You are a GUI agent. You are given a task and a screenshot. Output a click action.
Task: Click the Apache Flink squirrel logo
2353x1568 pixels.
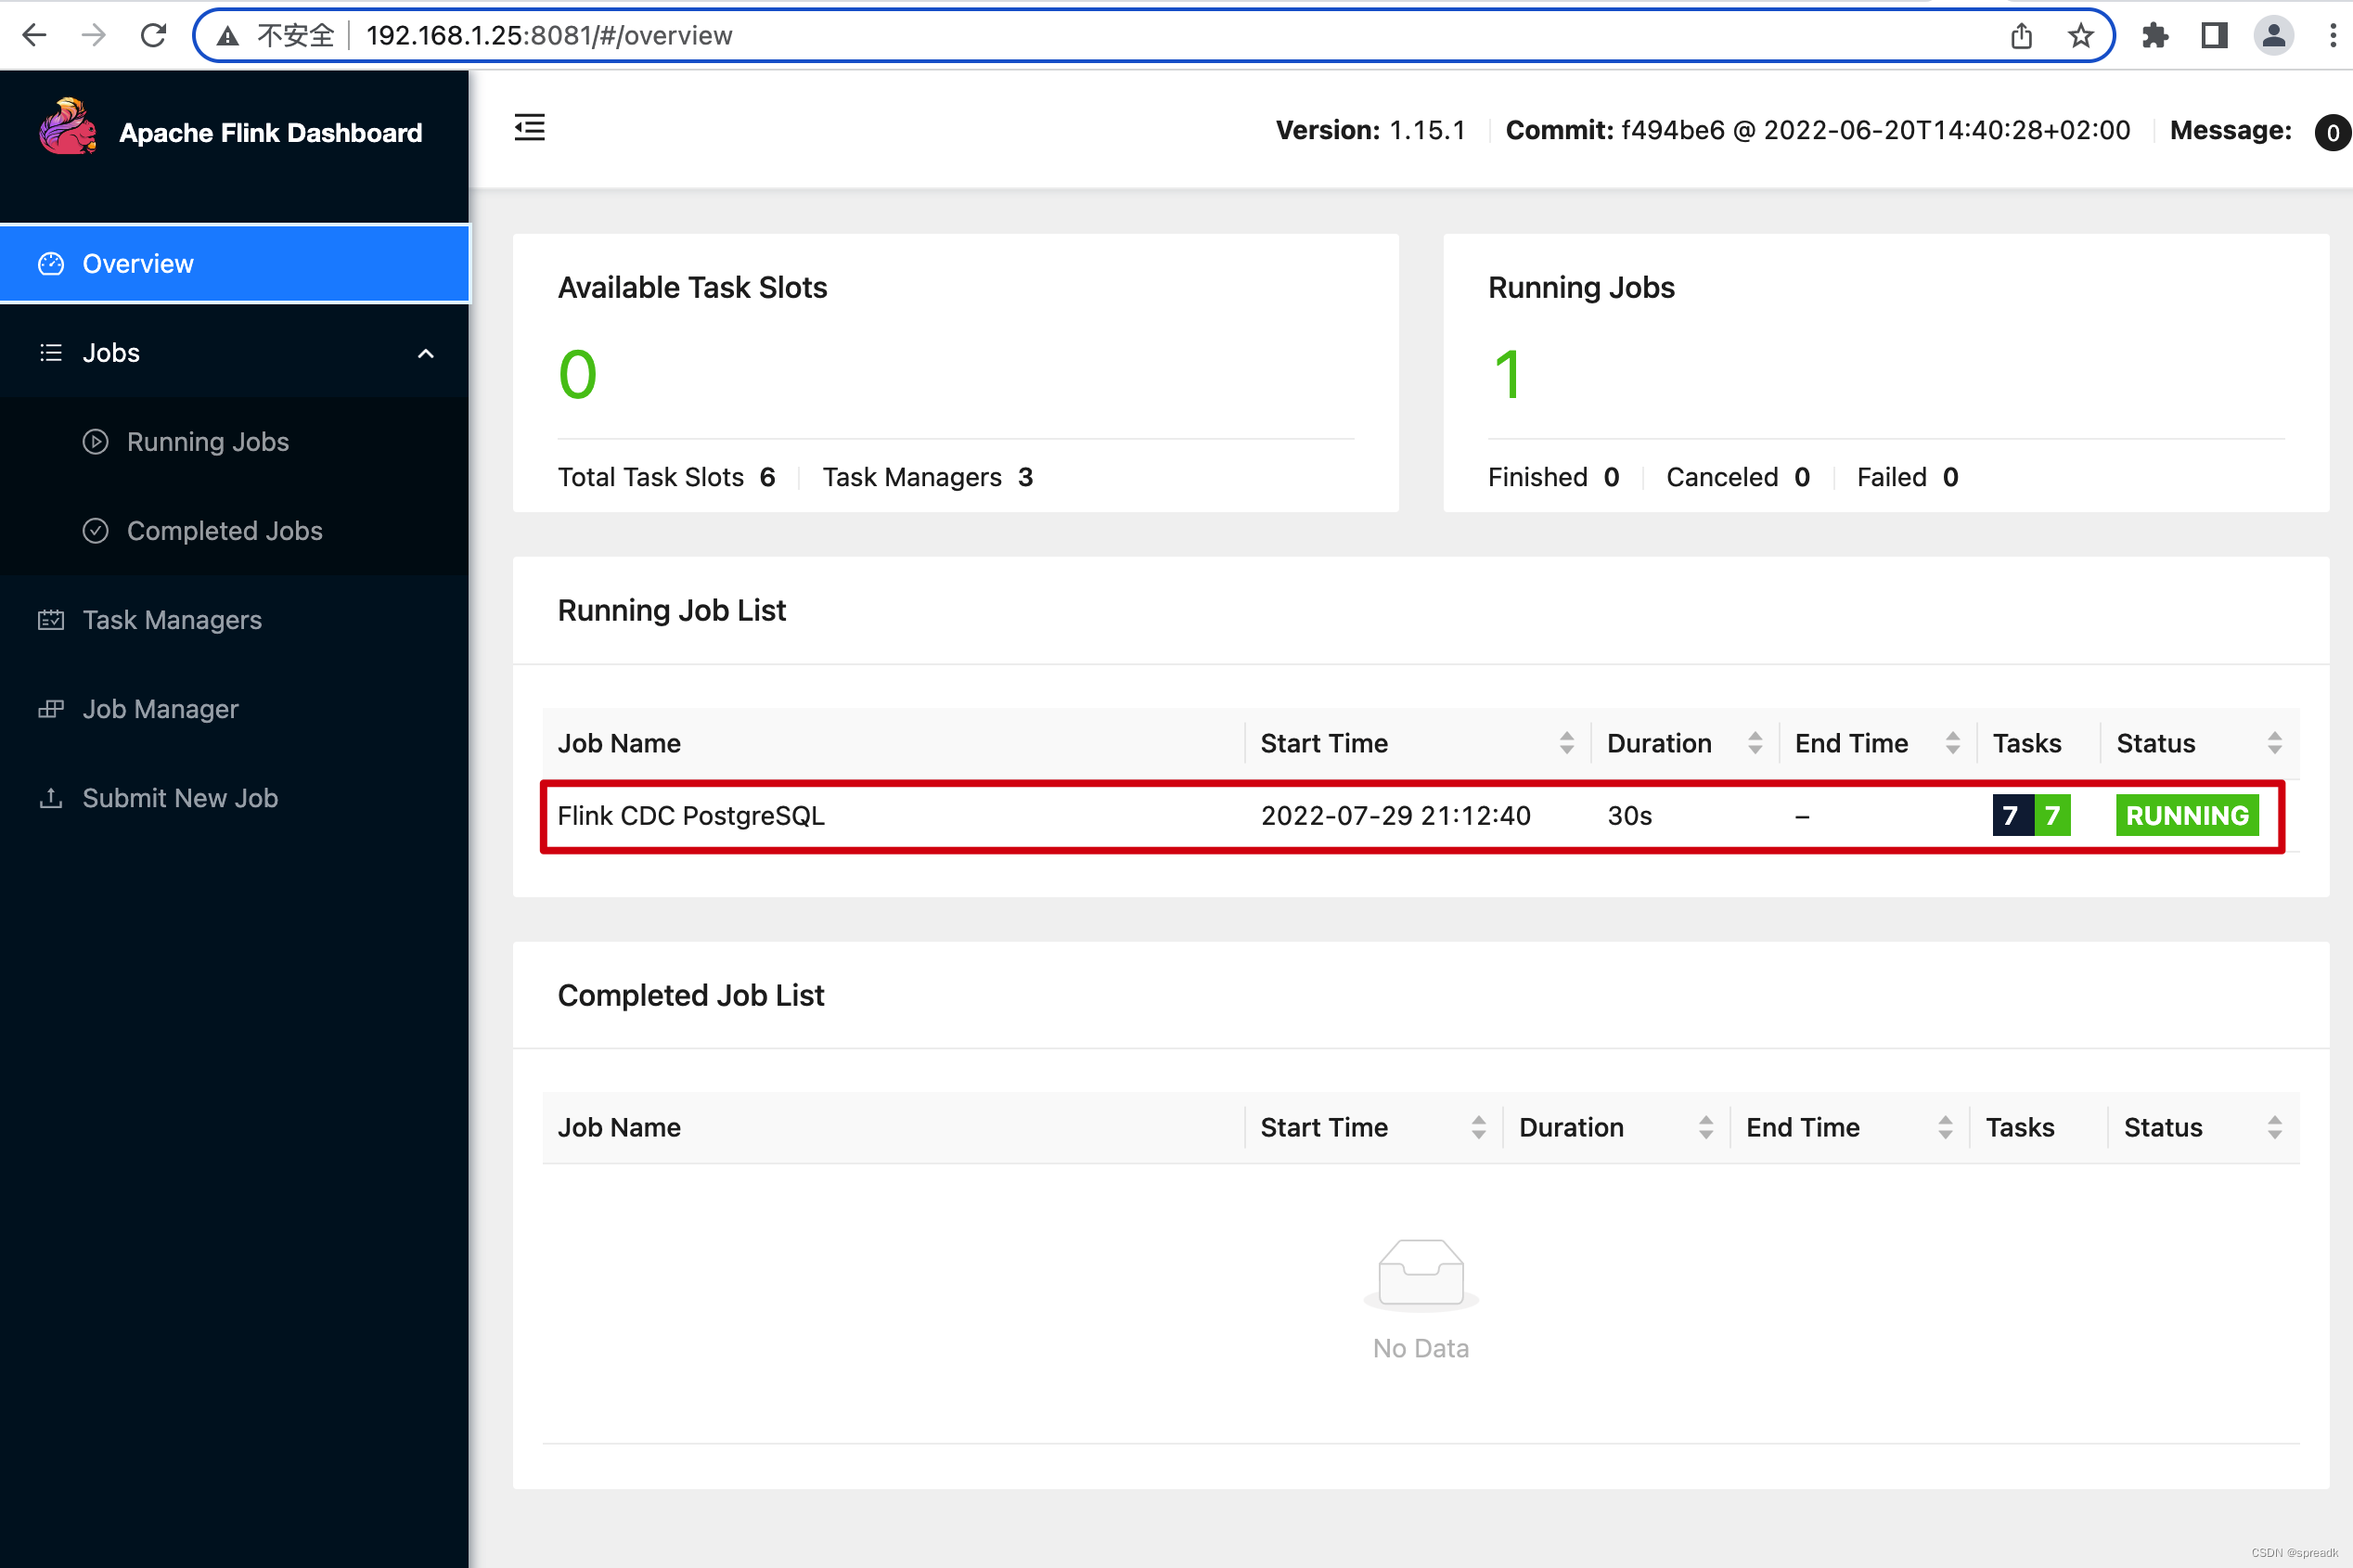pos(68,128)
